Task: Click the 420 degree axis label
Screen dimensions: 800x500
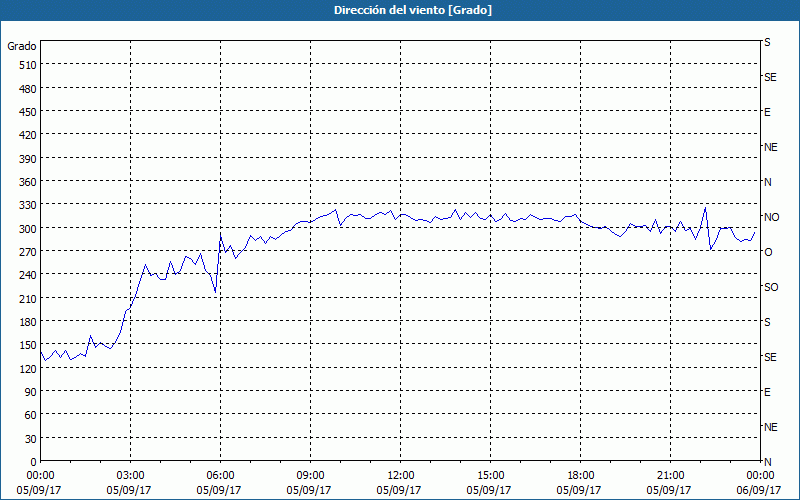Action: point(28,135)
